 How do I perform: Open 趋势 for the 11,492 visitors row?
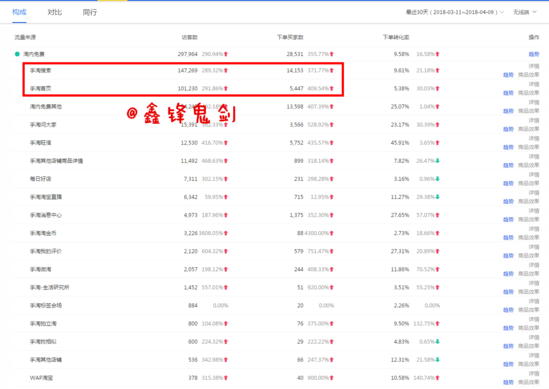tap(508, 165)
